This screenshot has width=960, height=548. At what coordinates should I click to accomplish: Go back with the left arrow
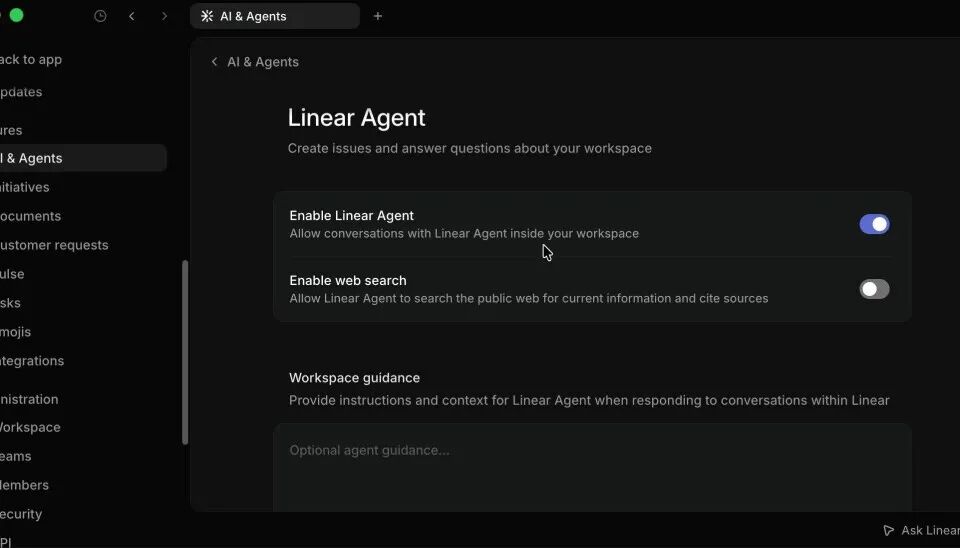click(x=132, y=17)
